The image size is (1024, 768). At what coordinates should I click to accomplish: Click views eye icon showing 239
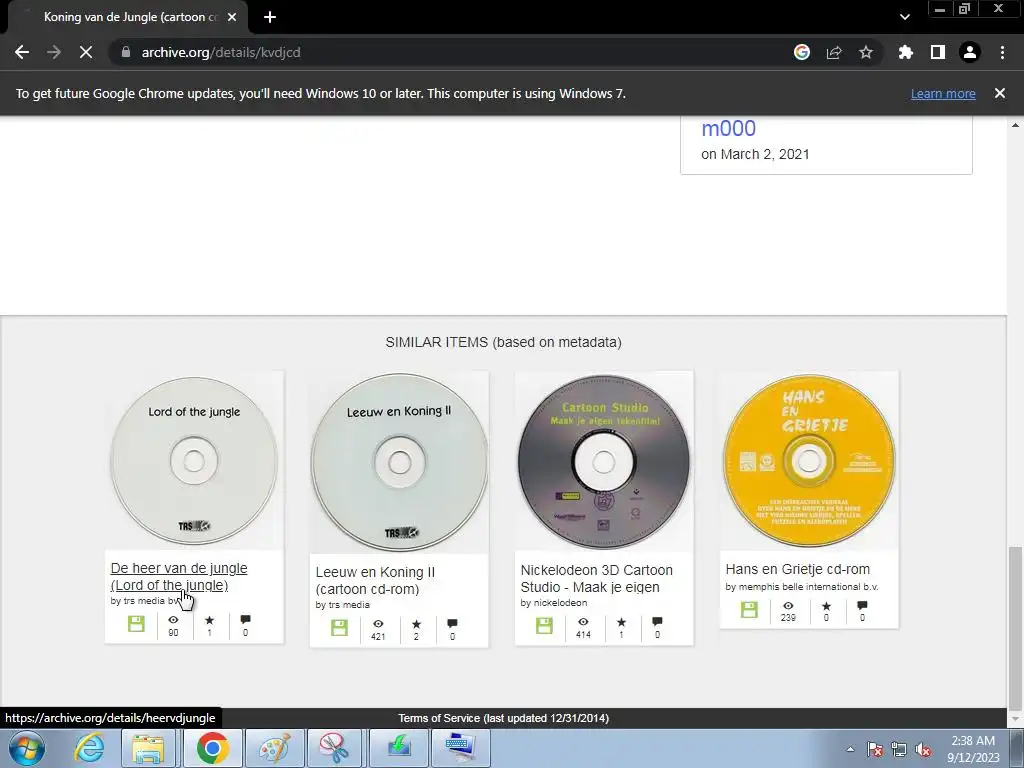click(788, 605)
